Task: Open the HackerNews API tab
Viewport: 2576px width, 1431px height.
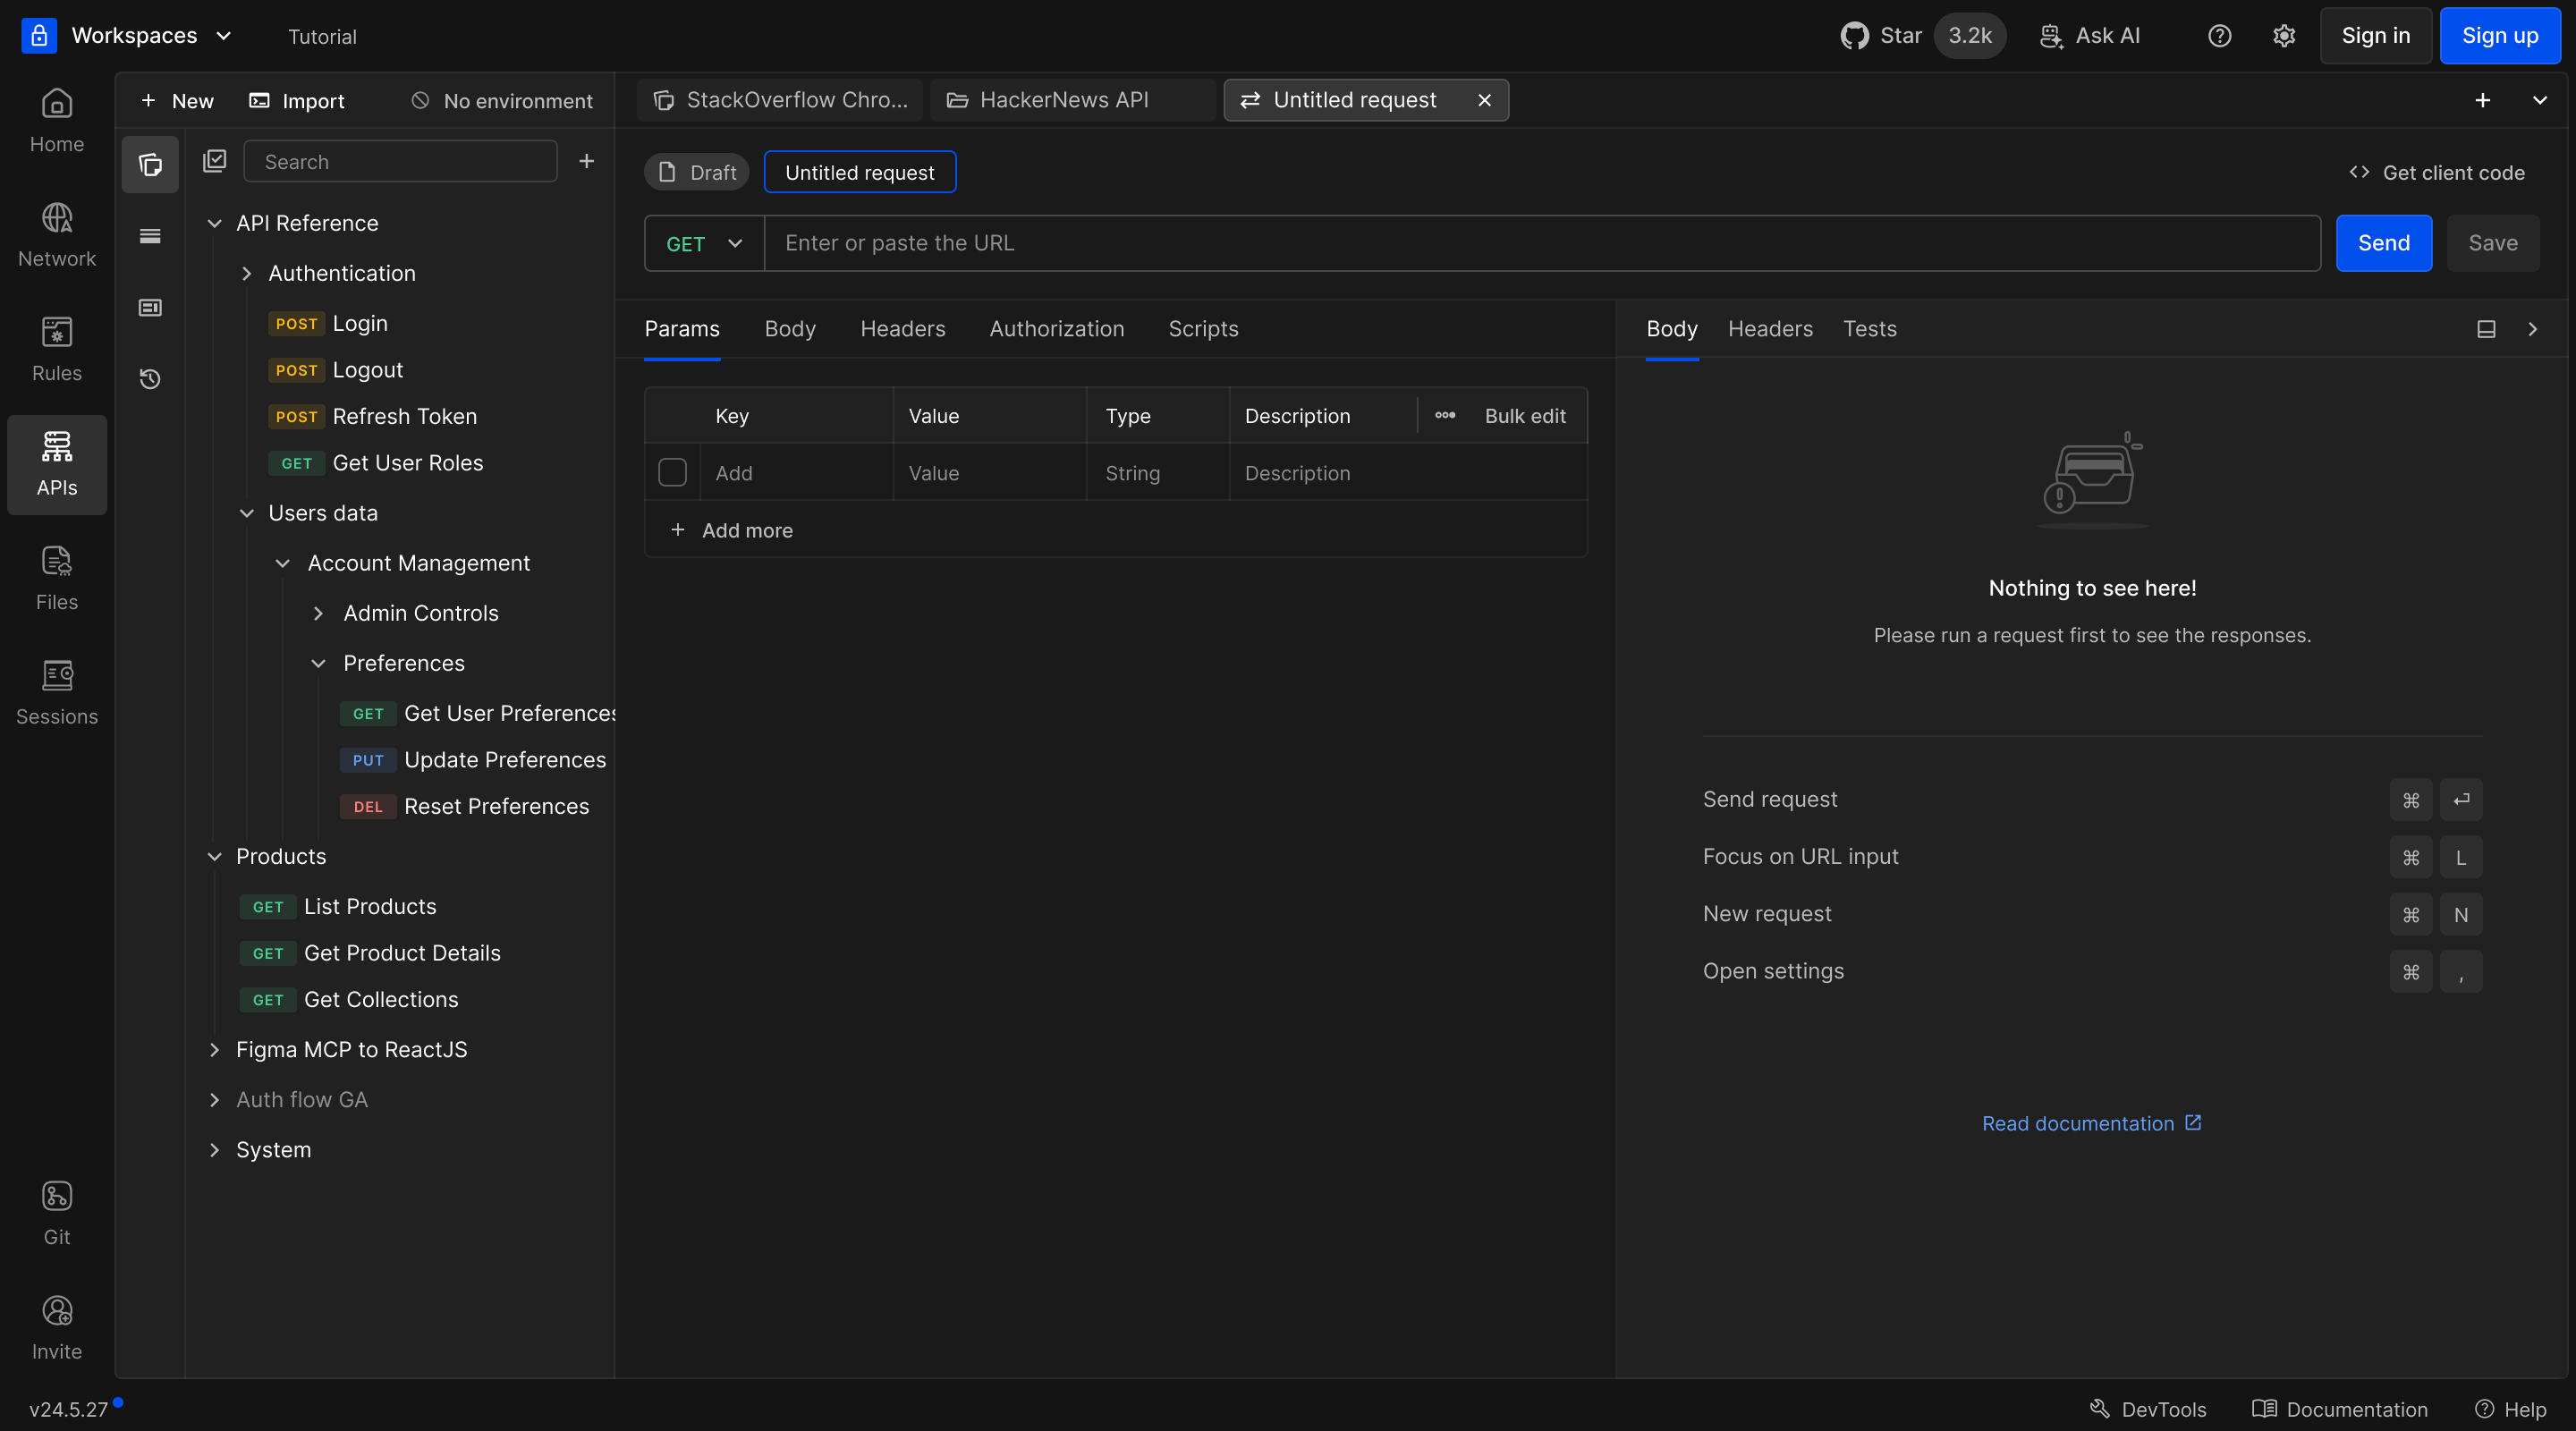Action: (x=1072, y=100)
